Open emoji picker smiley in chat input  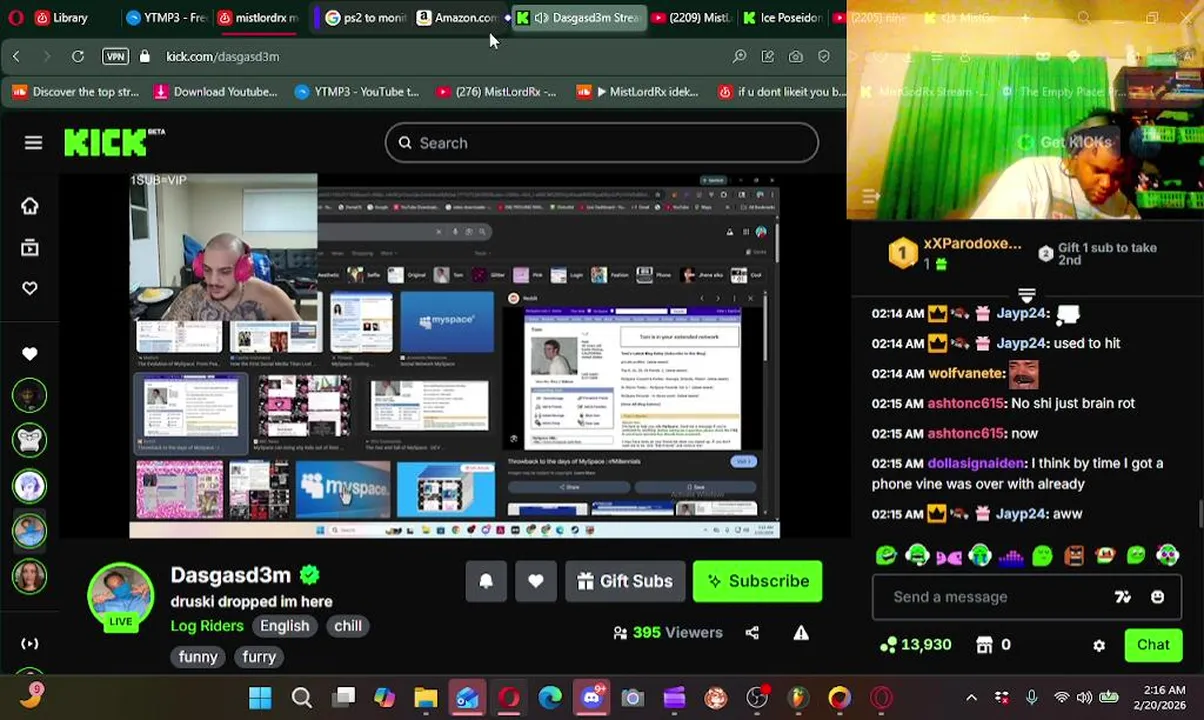(1158, 597)
